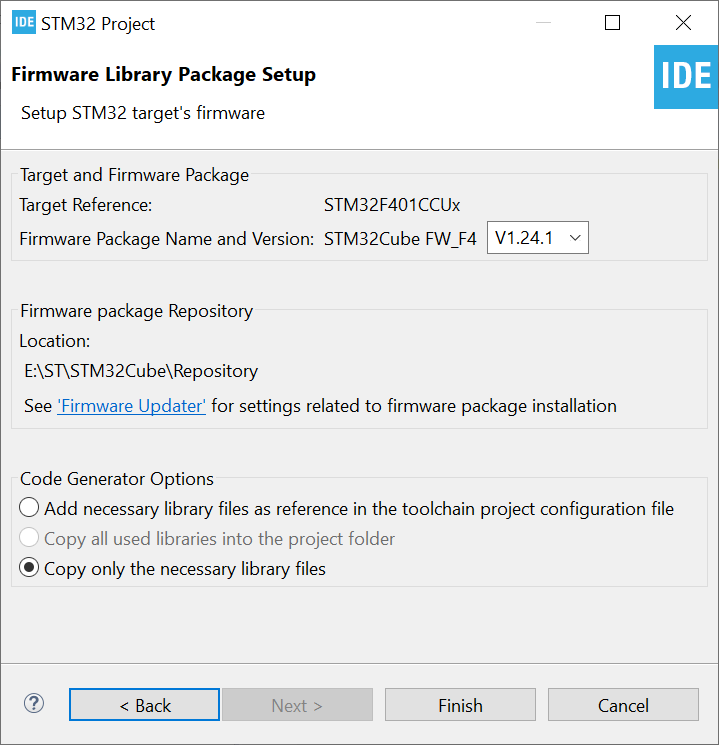Viewport: 719px width, 745px height.
Task: Click the 'STM32Cube FW_F4' package name
Action: pos(400,239)
